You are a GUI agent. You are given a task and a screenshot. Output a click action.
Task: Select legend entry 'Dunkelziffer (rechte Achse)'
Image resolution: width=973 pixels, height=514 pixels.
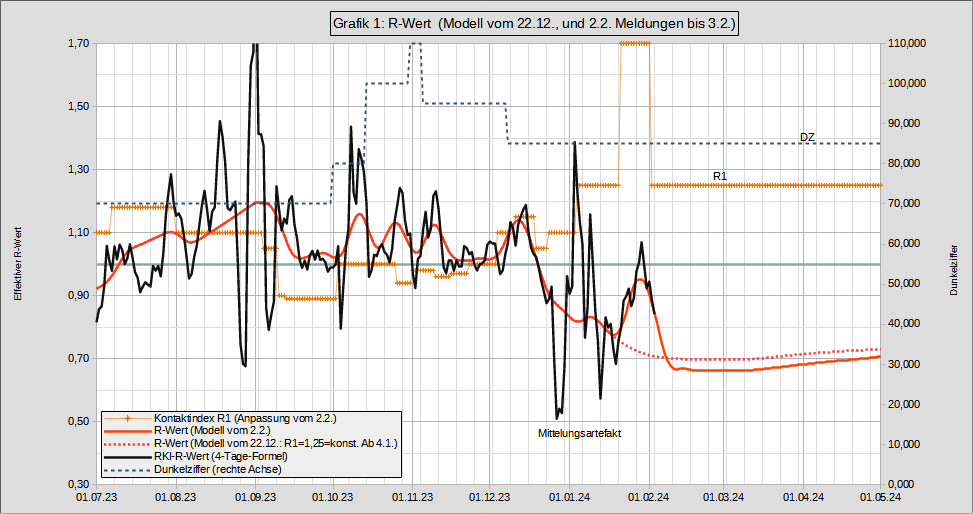[218, 469]
